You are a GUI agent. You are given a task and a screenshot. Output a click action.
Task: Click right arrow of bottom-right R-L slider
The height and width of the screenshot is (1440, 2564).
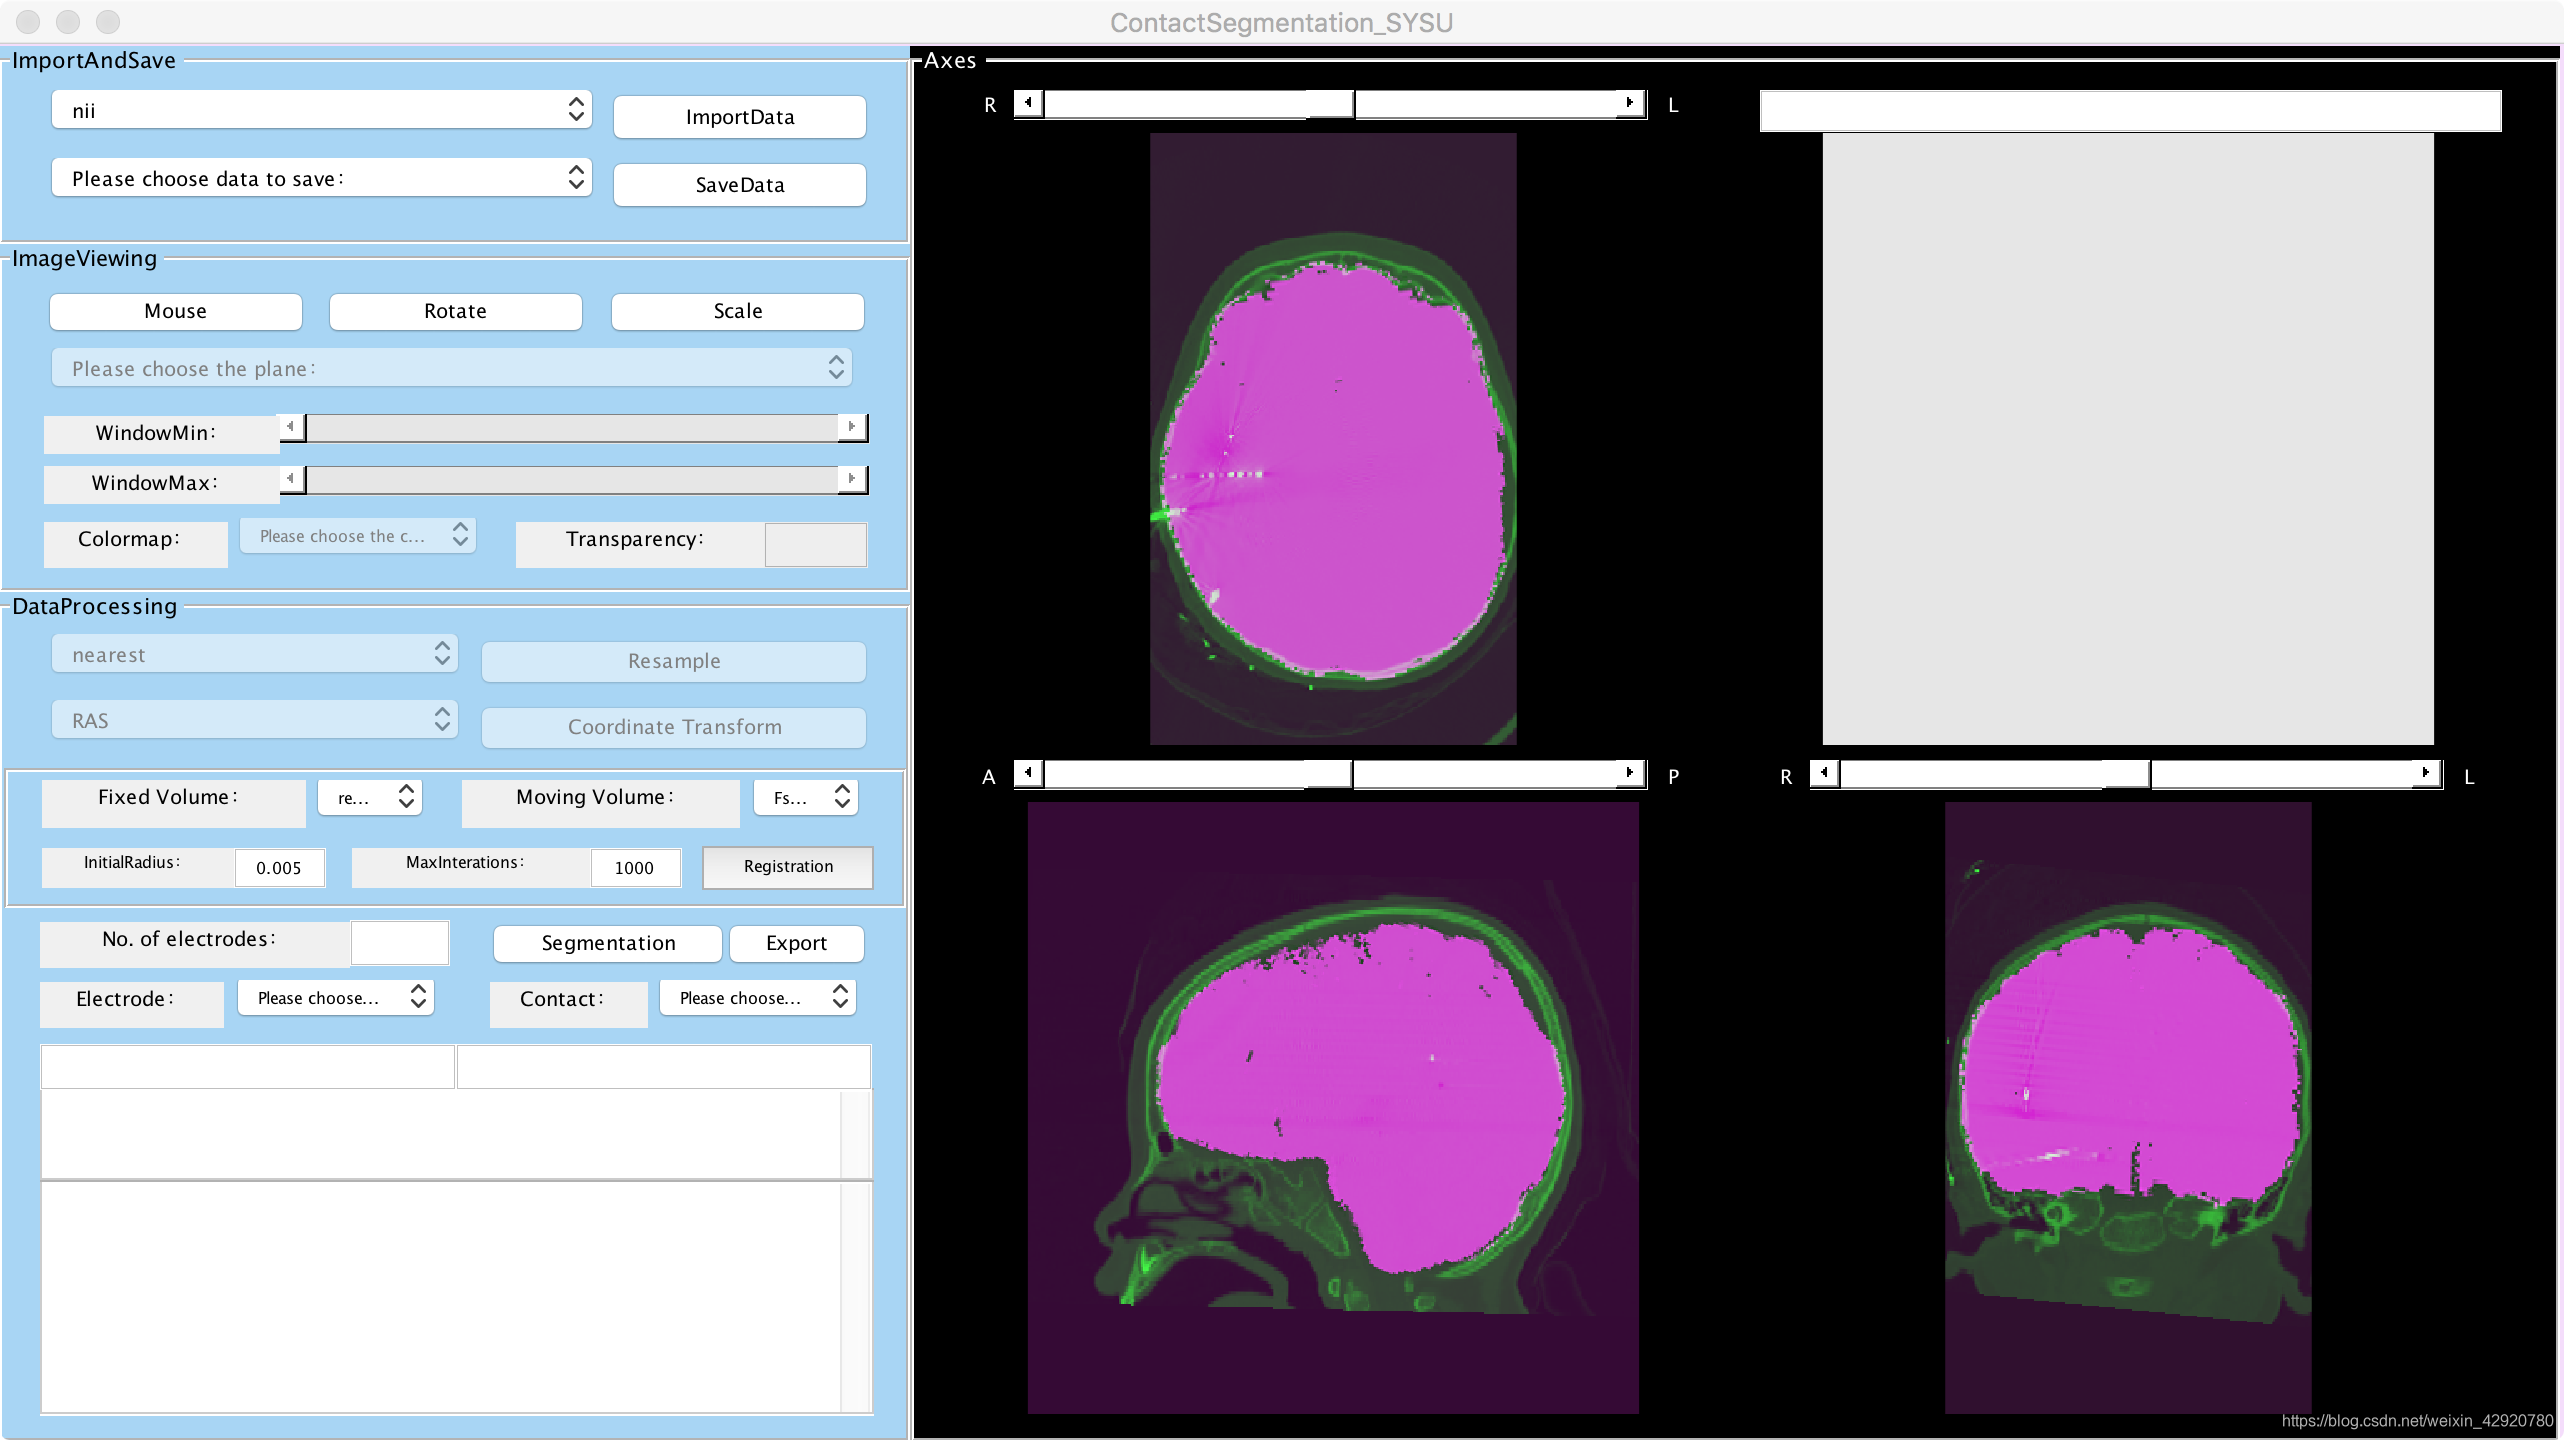click(x=2426, y=773)
